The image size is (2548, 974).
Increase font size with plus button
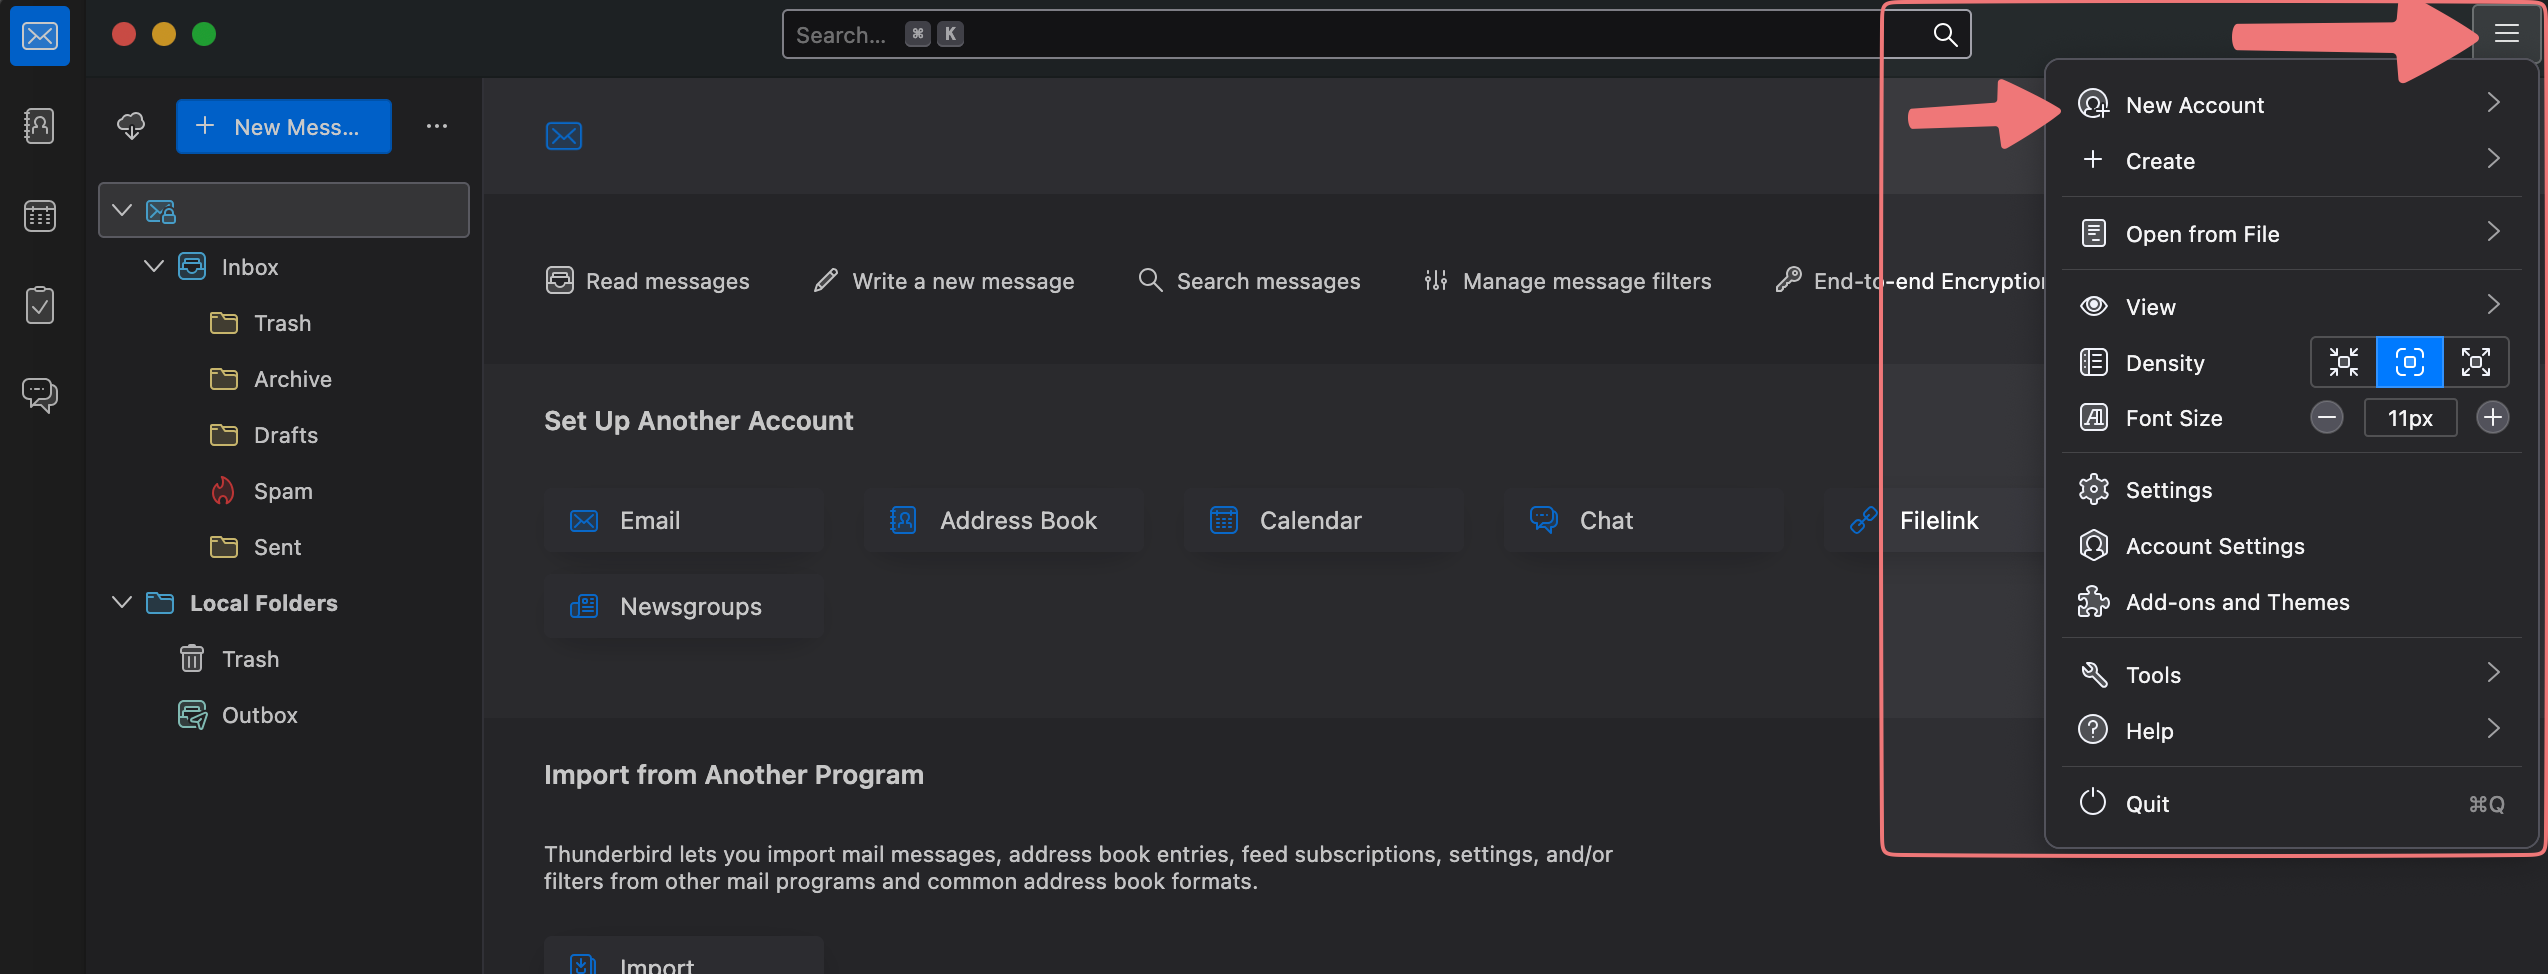point(2493,417)
